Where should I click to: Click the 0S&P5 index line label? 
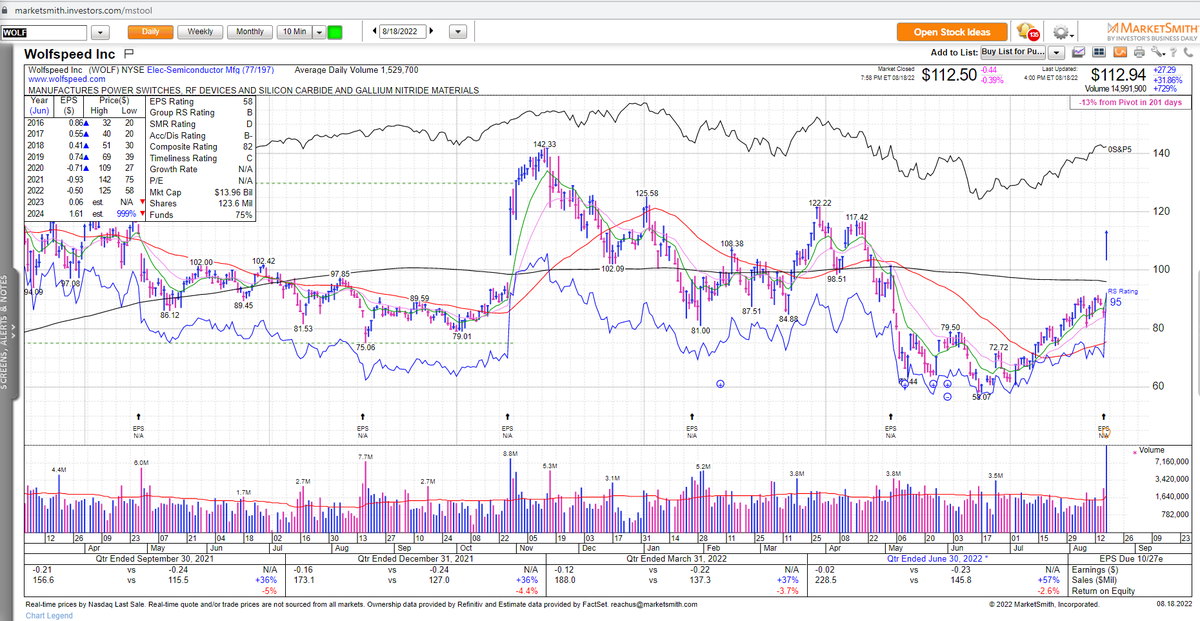tap(1120, 149)
